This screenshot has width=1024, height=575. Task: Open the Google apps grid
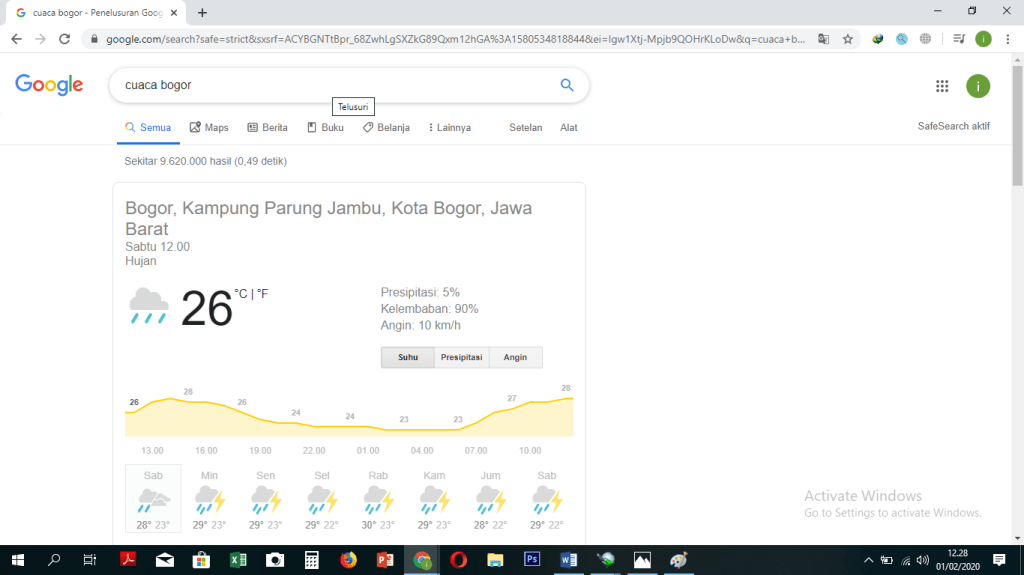pos(942,86)
